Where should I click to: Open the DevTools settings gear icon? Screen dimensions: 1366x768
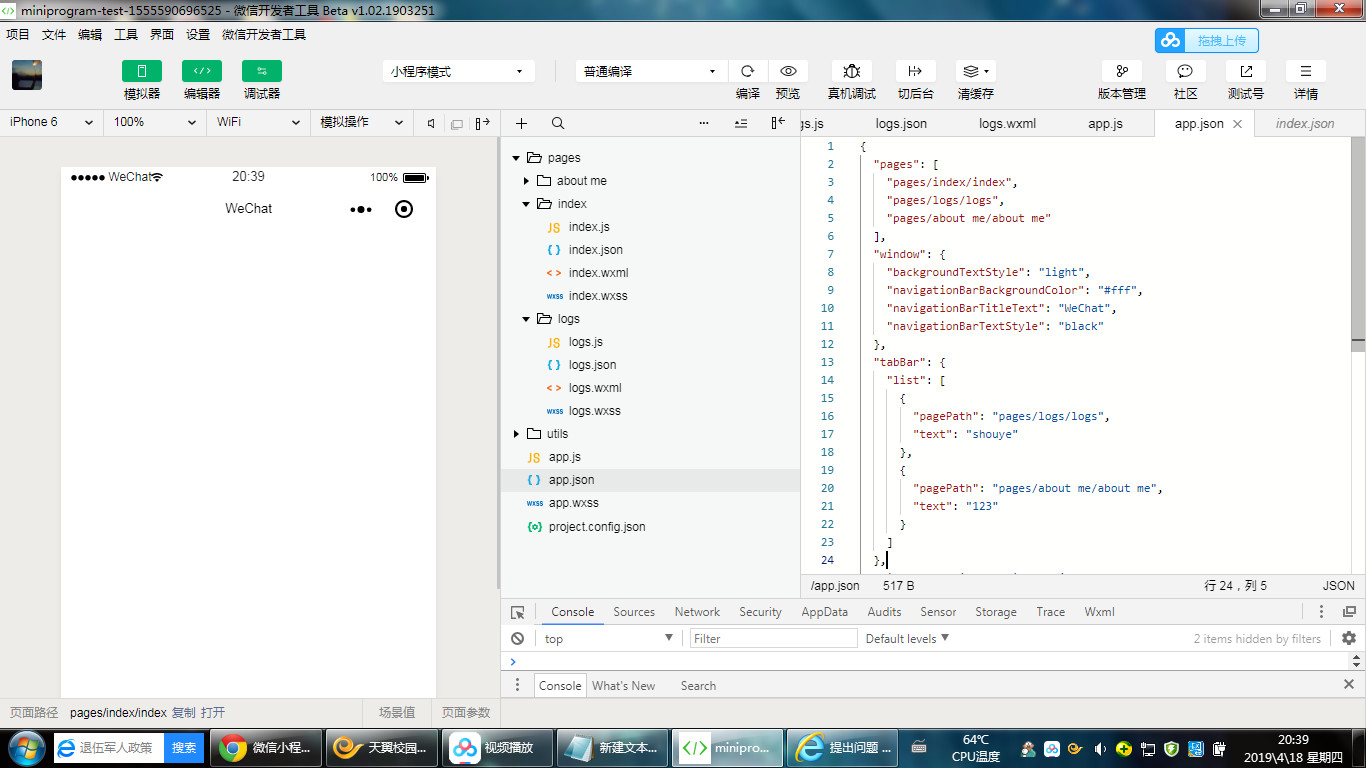click(1348, 638)
